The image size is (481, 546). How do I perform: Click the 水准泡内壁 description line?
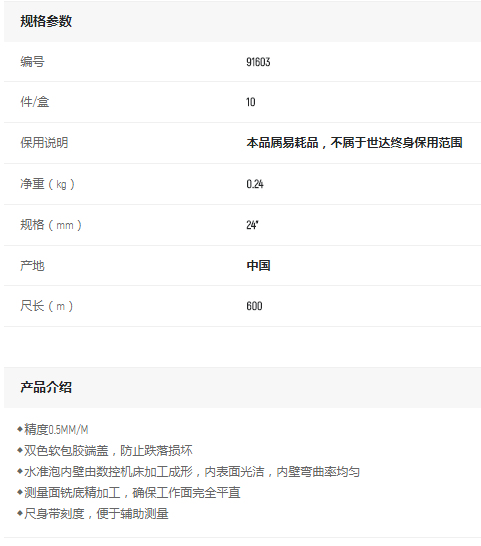click(x=188, y=472)
